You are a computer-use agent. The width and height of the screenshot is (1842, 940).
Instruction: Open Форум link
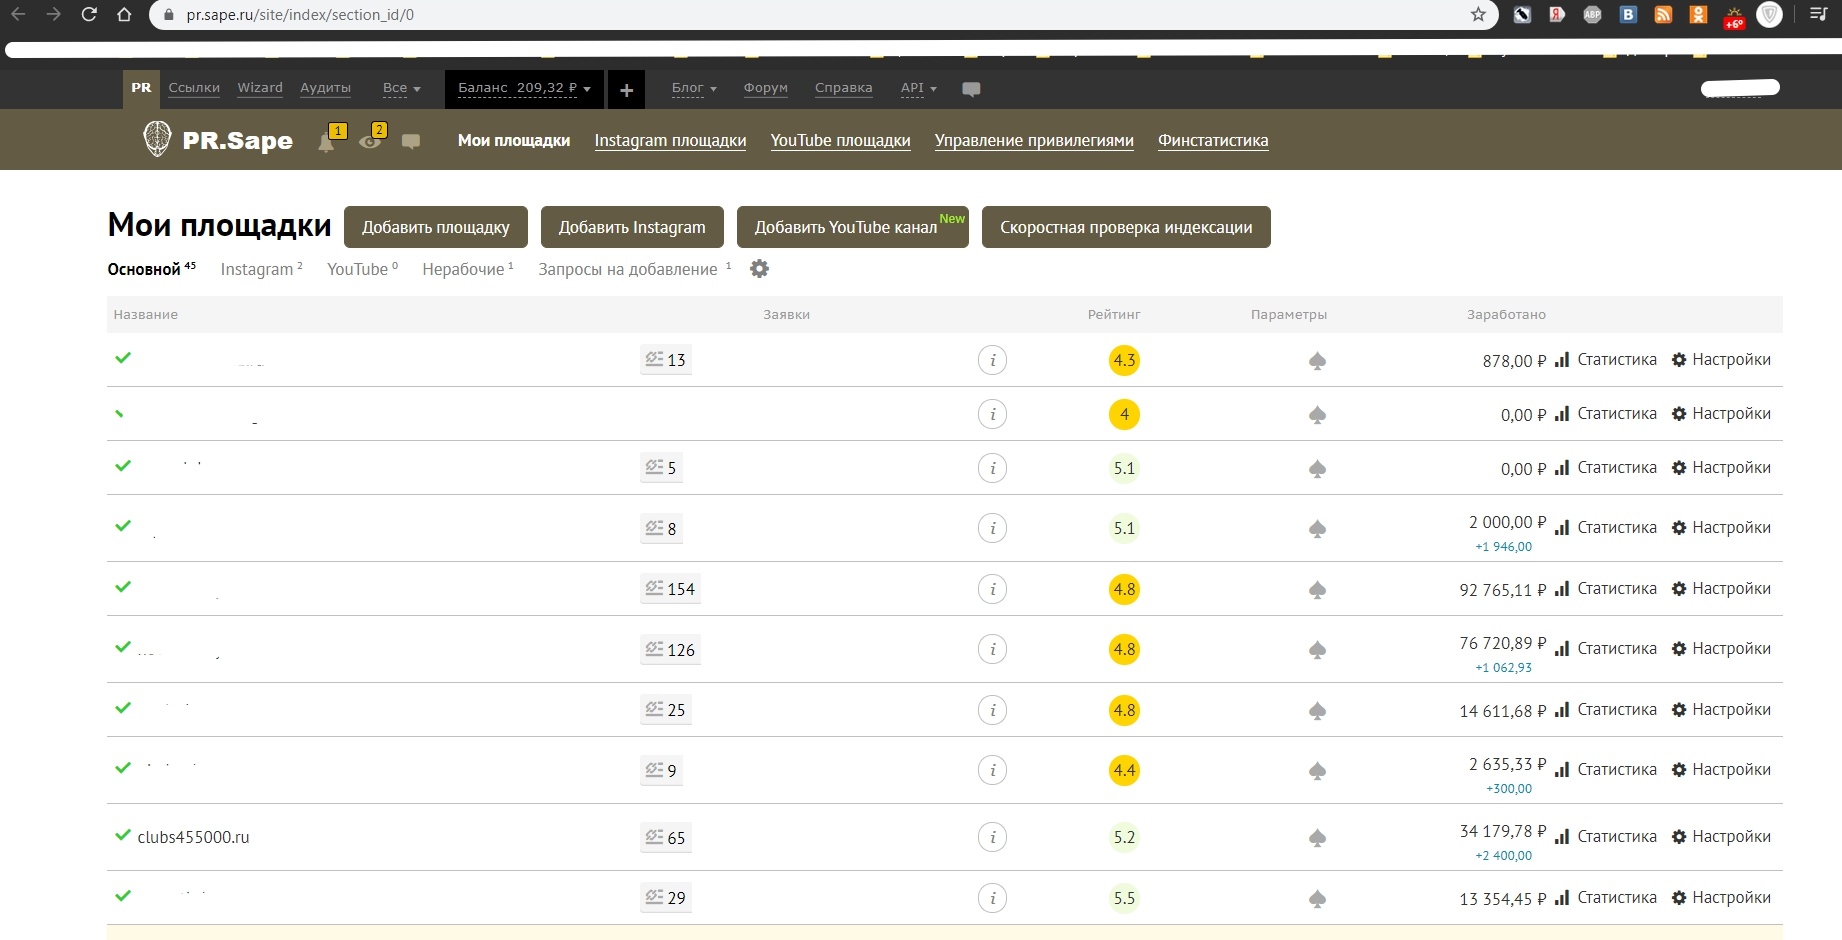click(766, 88)
